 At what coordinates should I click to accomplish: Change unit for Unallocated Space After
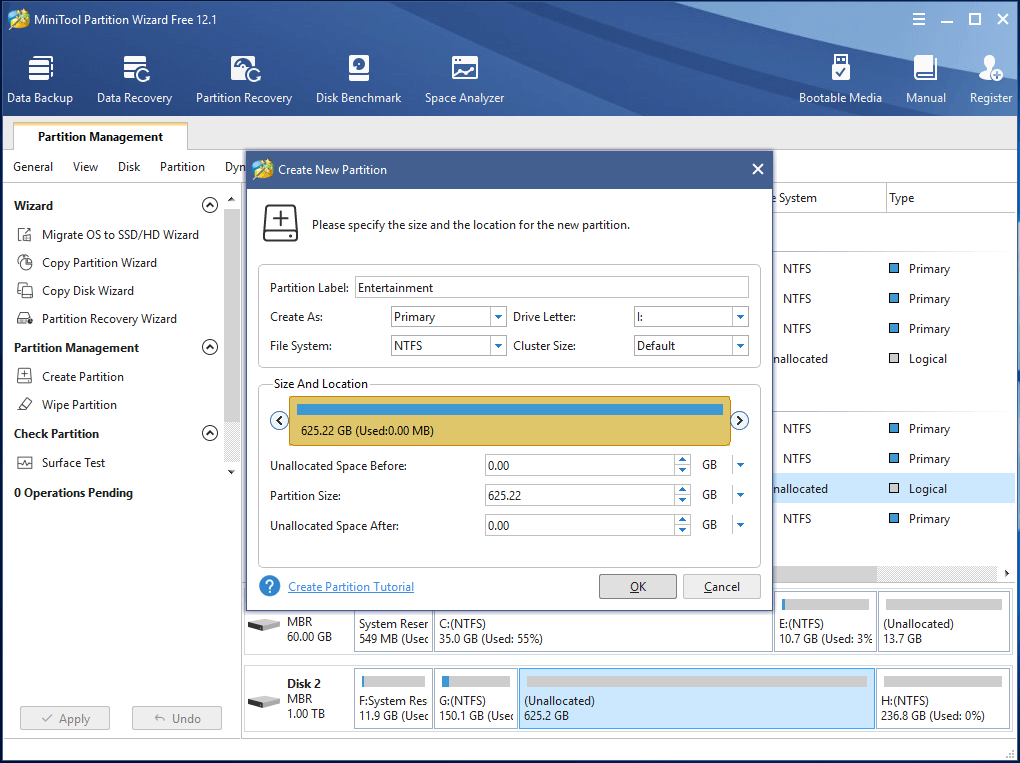pyautogui.click(x=740, y=525)
